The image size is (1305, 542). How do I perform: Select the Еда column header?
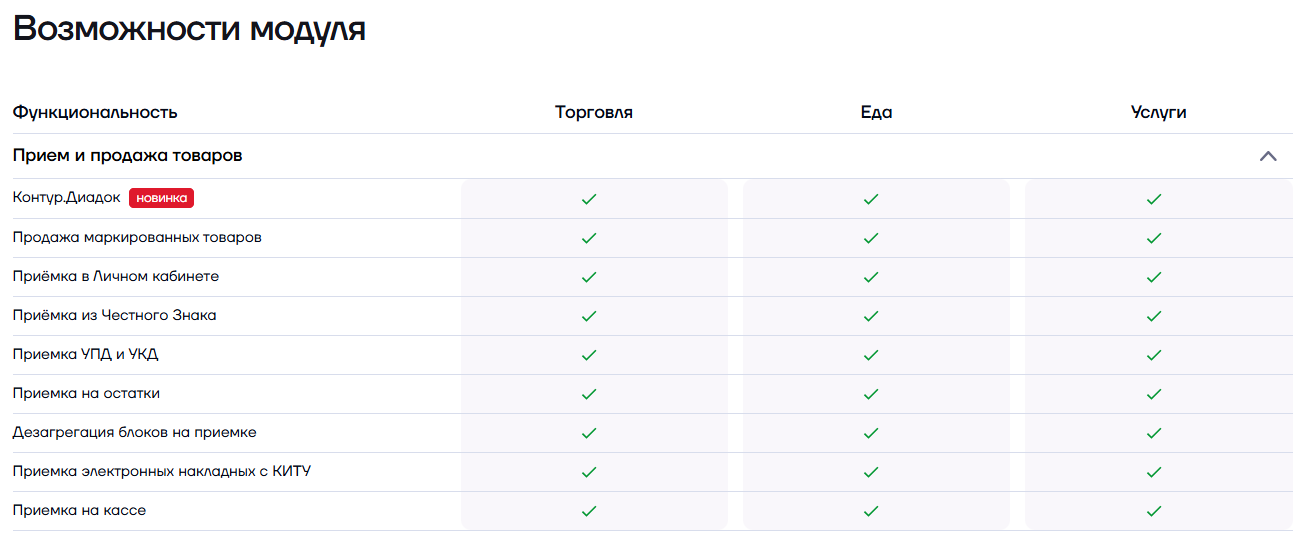[876, 112]
